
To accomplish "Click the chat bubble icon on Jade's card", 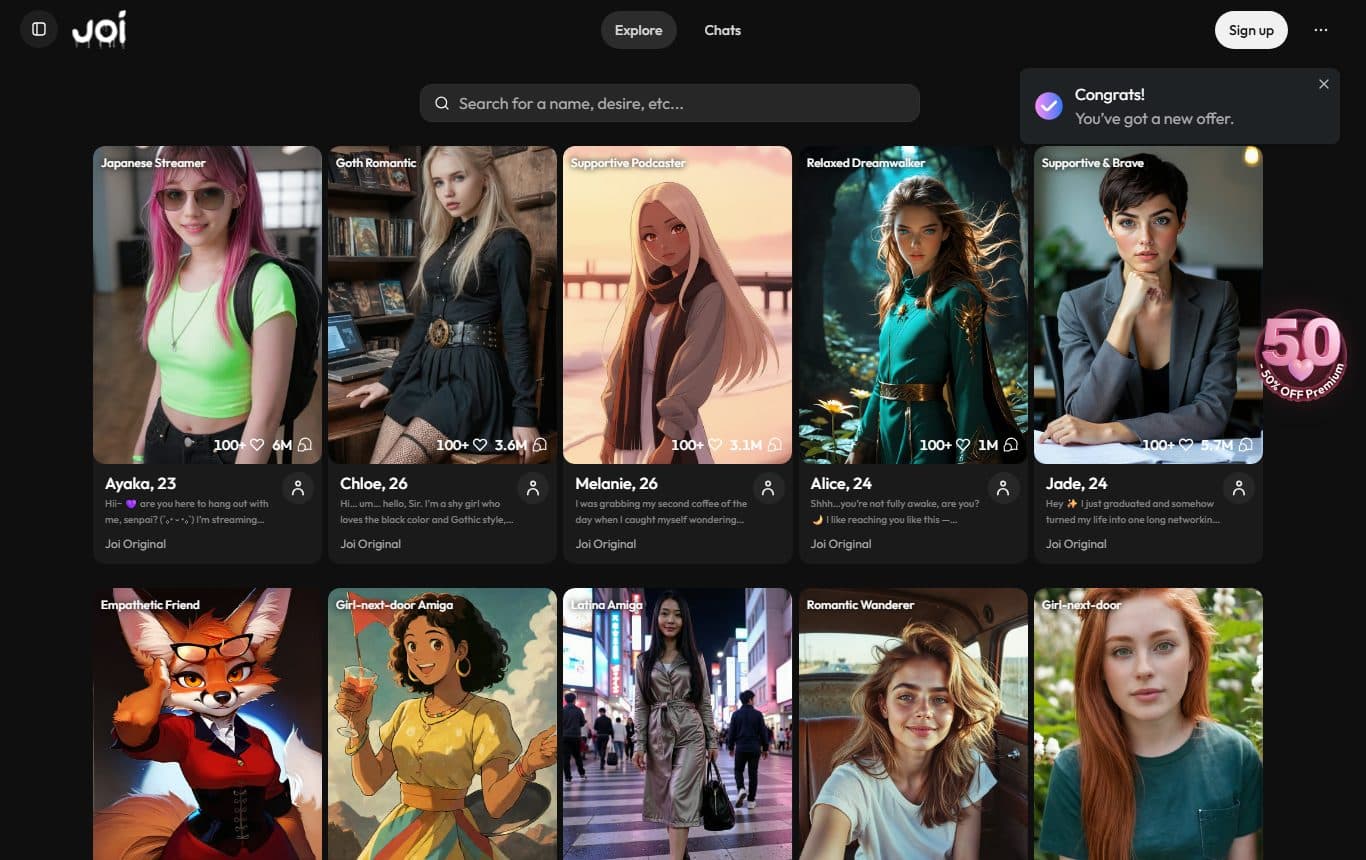I will click(1246, 445).
